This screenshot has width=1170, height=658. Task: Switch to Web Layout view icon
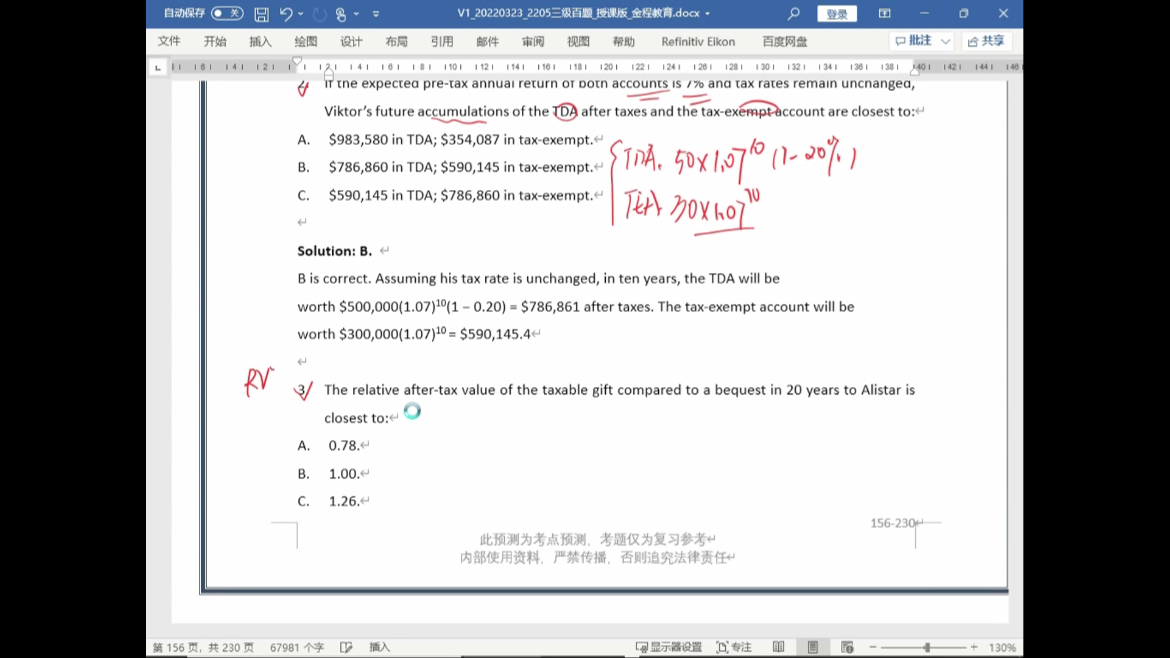pos(847,647)
